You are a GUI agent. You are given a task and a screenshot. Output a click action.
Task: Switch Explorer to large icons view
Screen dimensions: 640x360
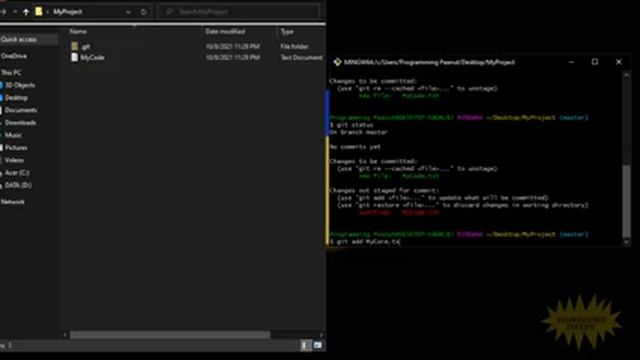coord(318,346)
